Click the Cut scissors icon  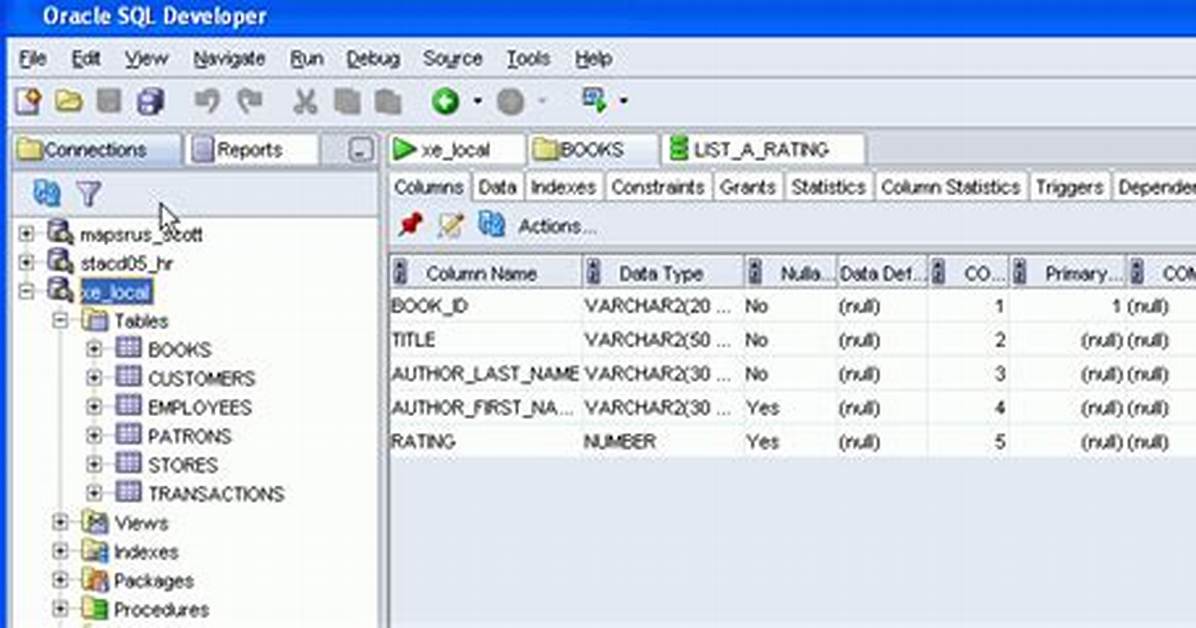click(x=305, y=101)
